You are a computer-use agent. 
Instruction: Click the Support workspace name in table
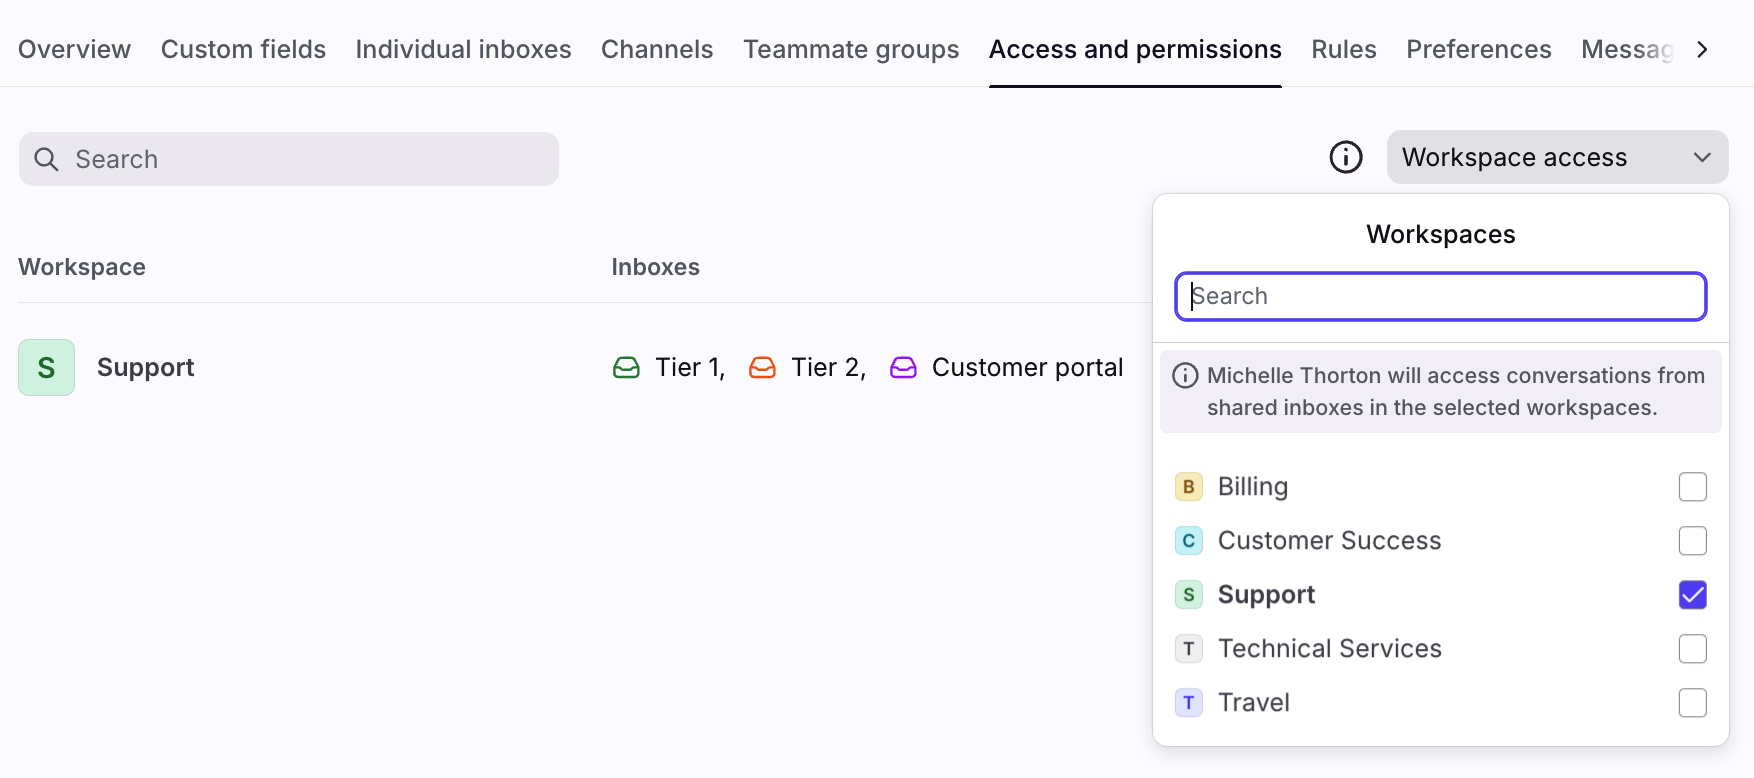coord(145,367)
